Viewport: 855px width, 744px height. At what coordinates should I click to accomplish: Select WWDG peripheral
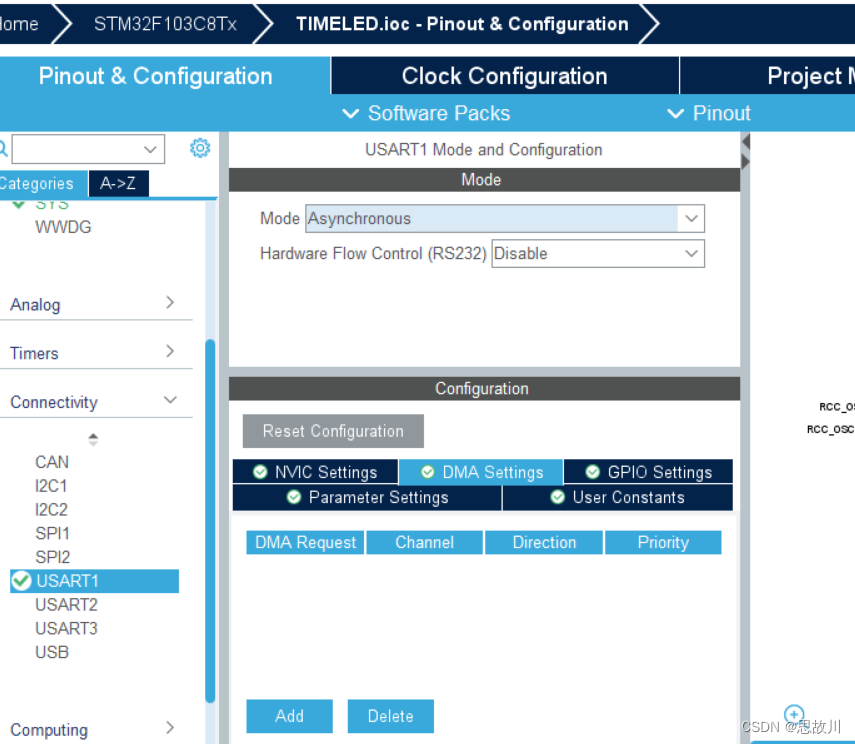[63, 227]
